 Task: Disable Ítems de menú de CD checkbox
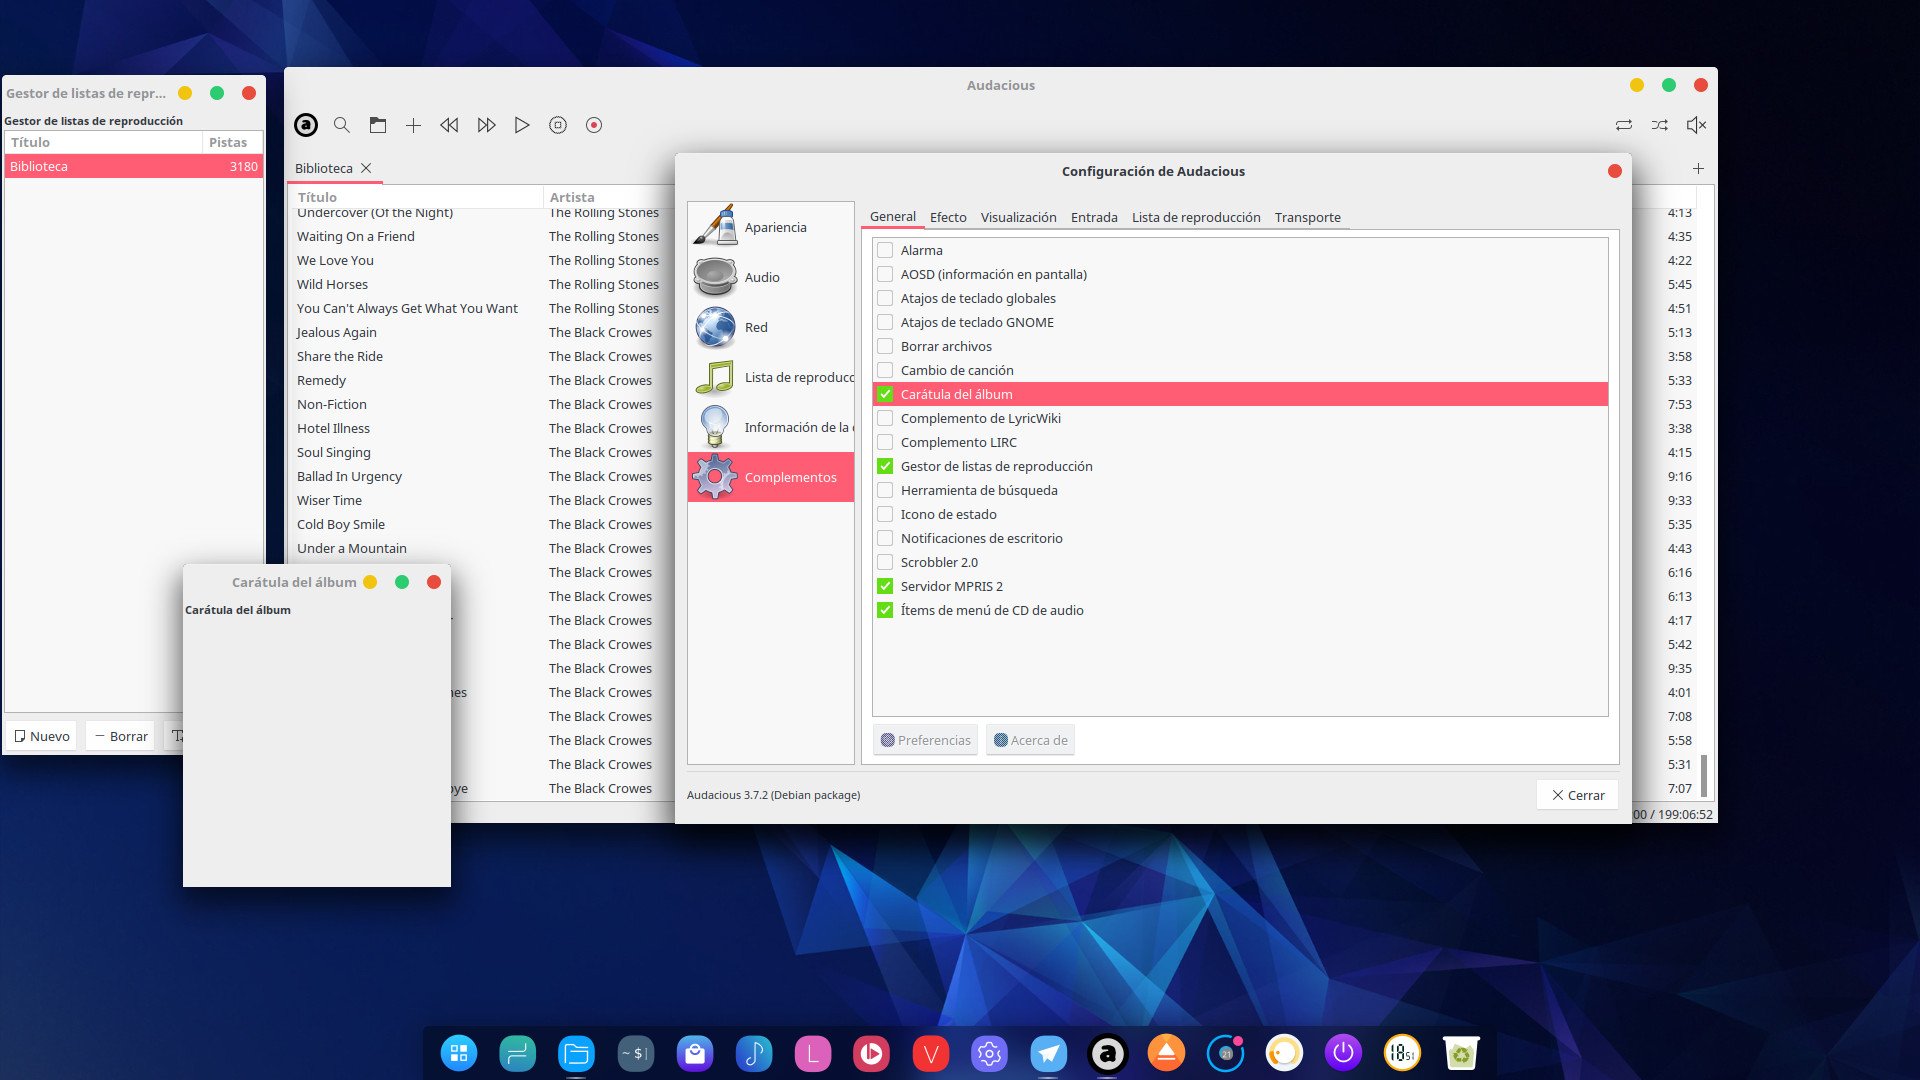[885, 610]
